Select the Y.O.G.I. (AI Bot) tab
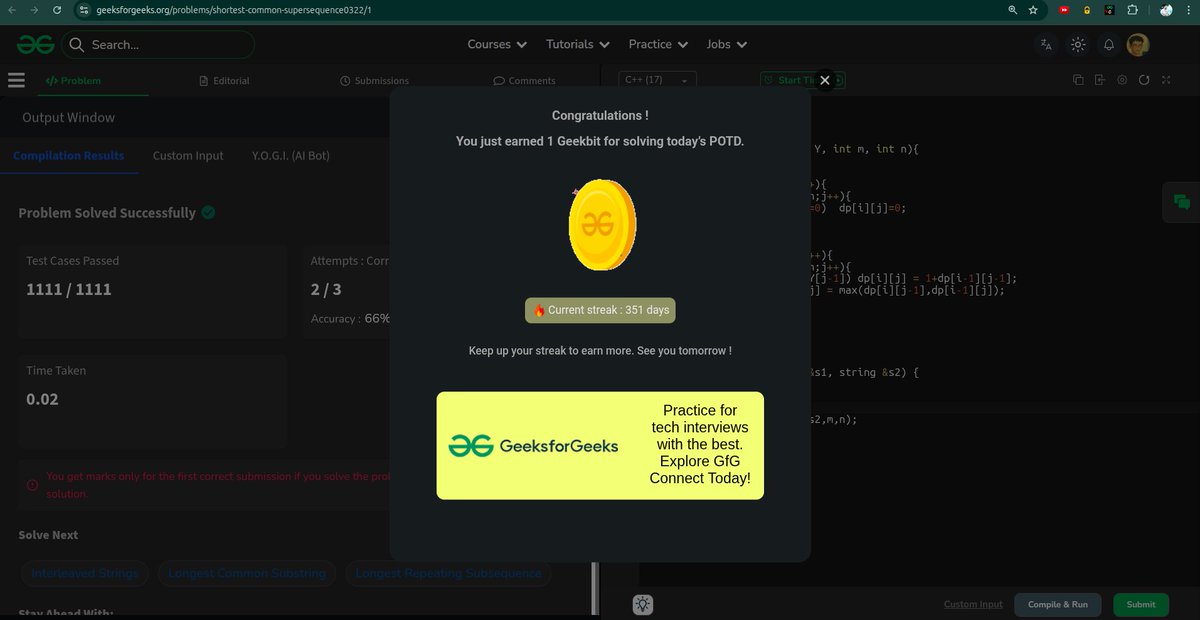Viewport: 1200px width, 620px height. click(291, 156)
